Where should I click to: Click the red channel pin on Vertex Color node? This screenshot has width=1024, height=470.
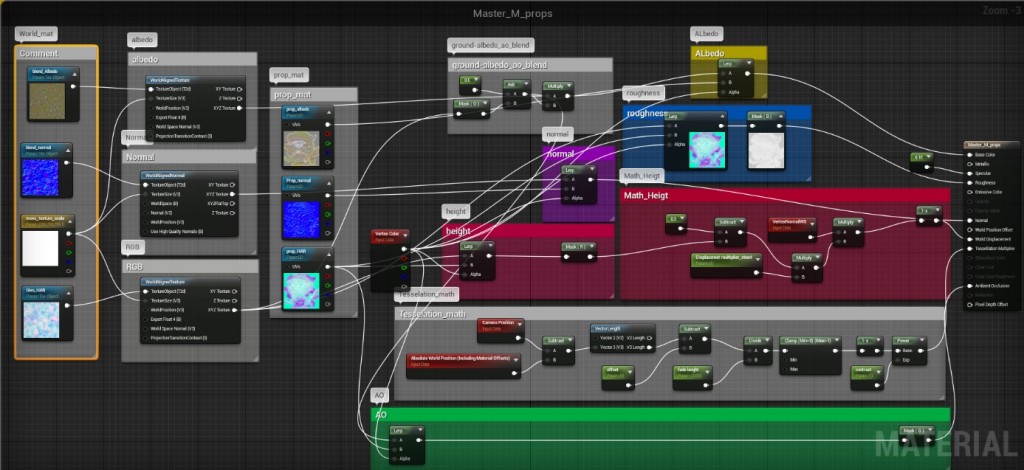pyautogui.click(x=404, y=258)
